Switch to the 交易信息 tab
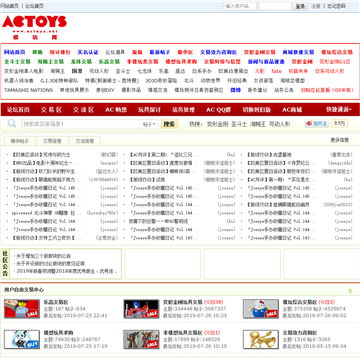 point(52,141)
